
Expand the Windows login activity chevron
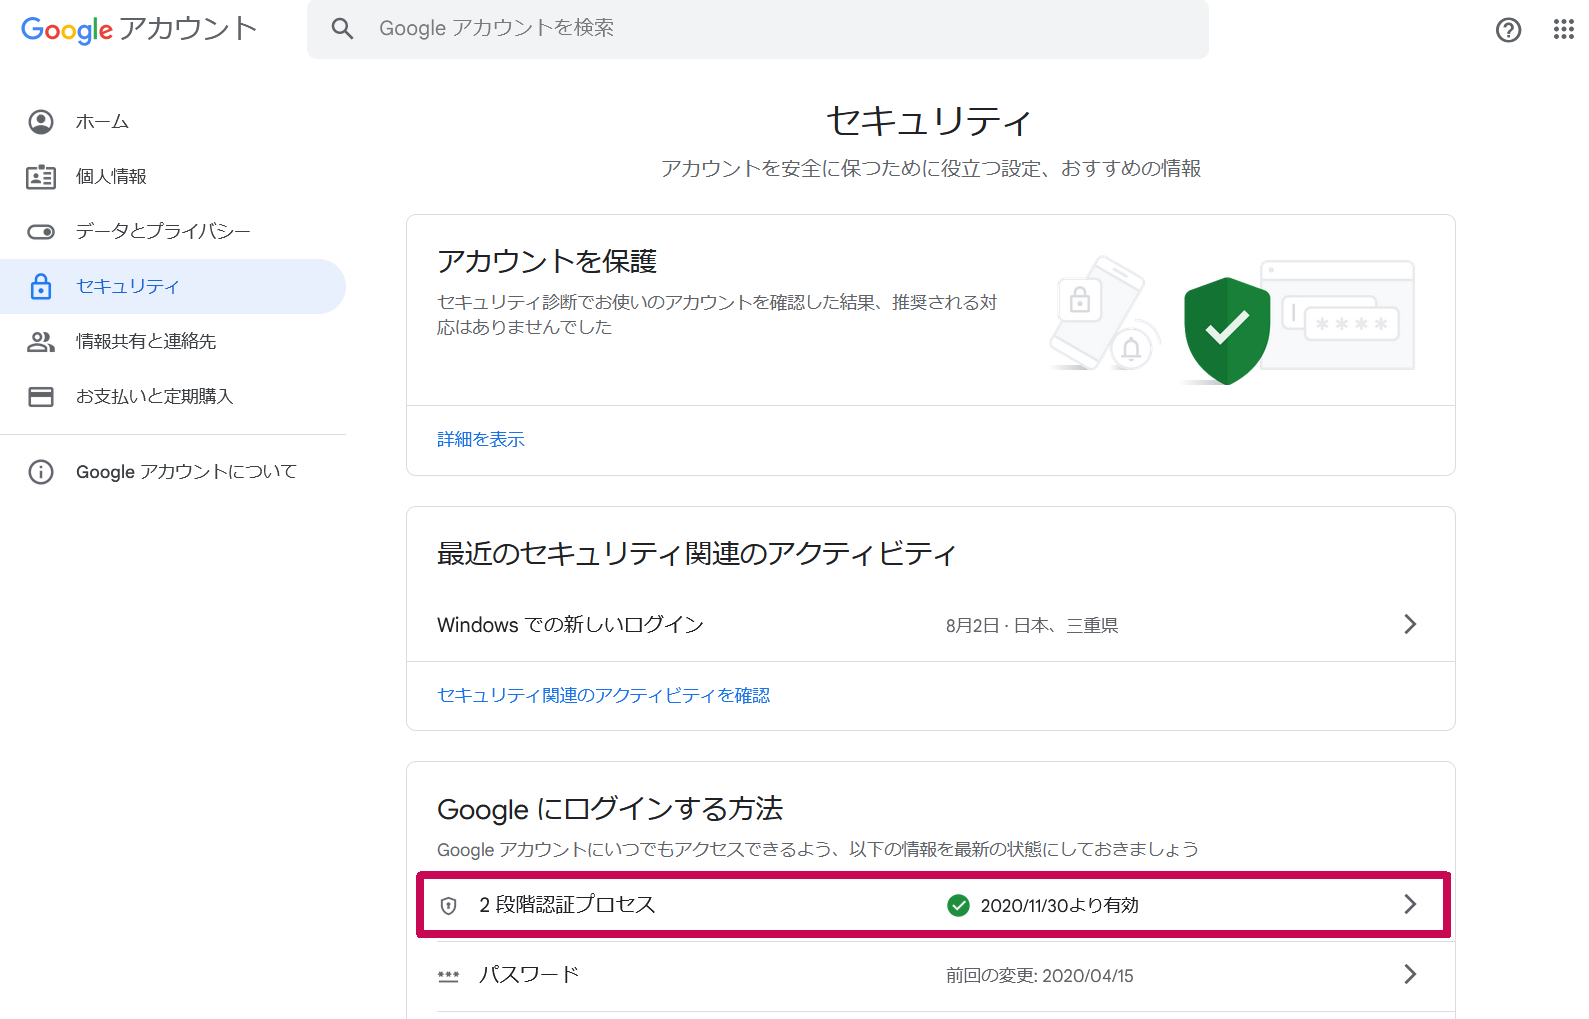click(x=1410, y=624)
